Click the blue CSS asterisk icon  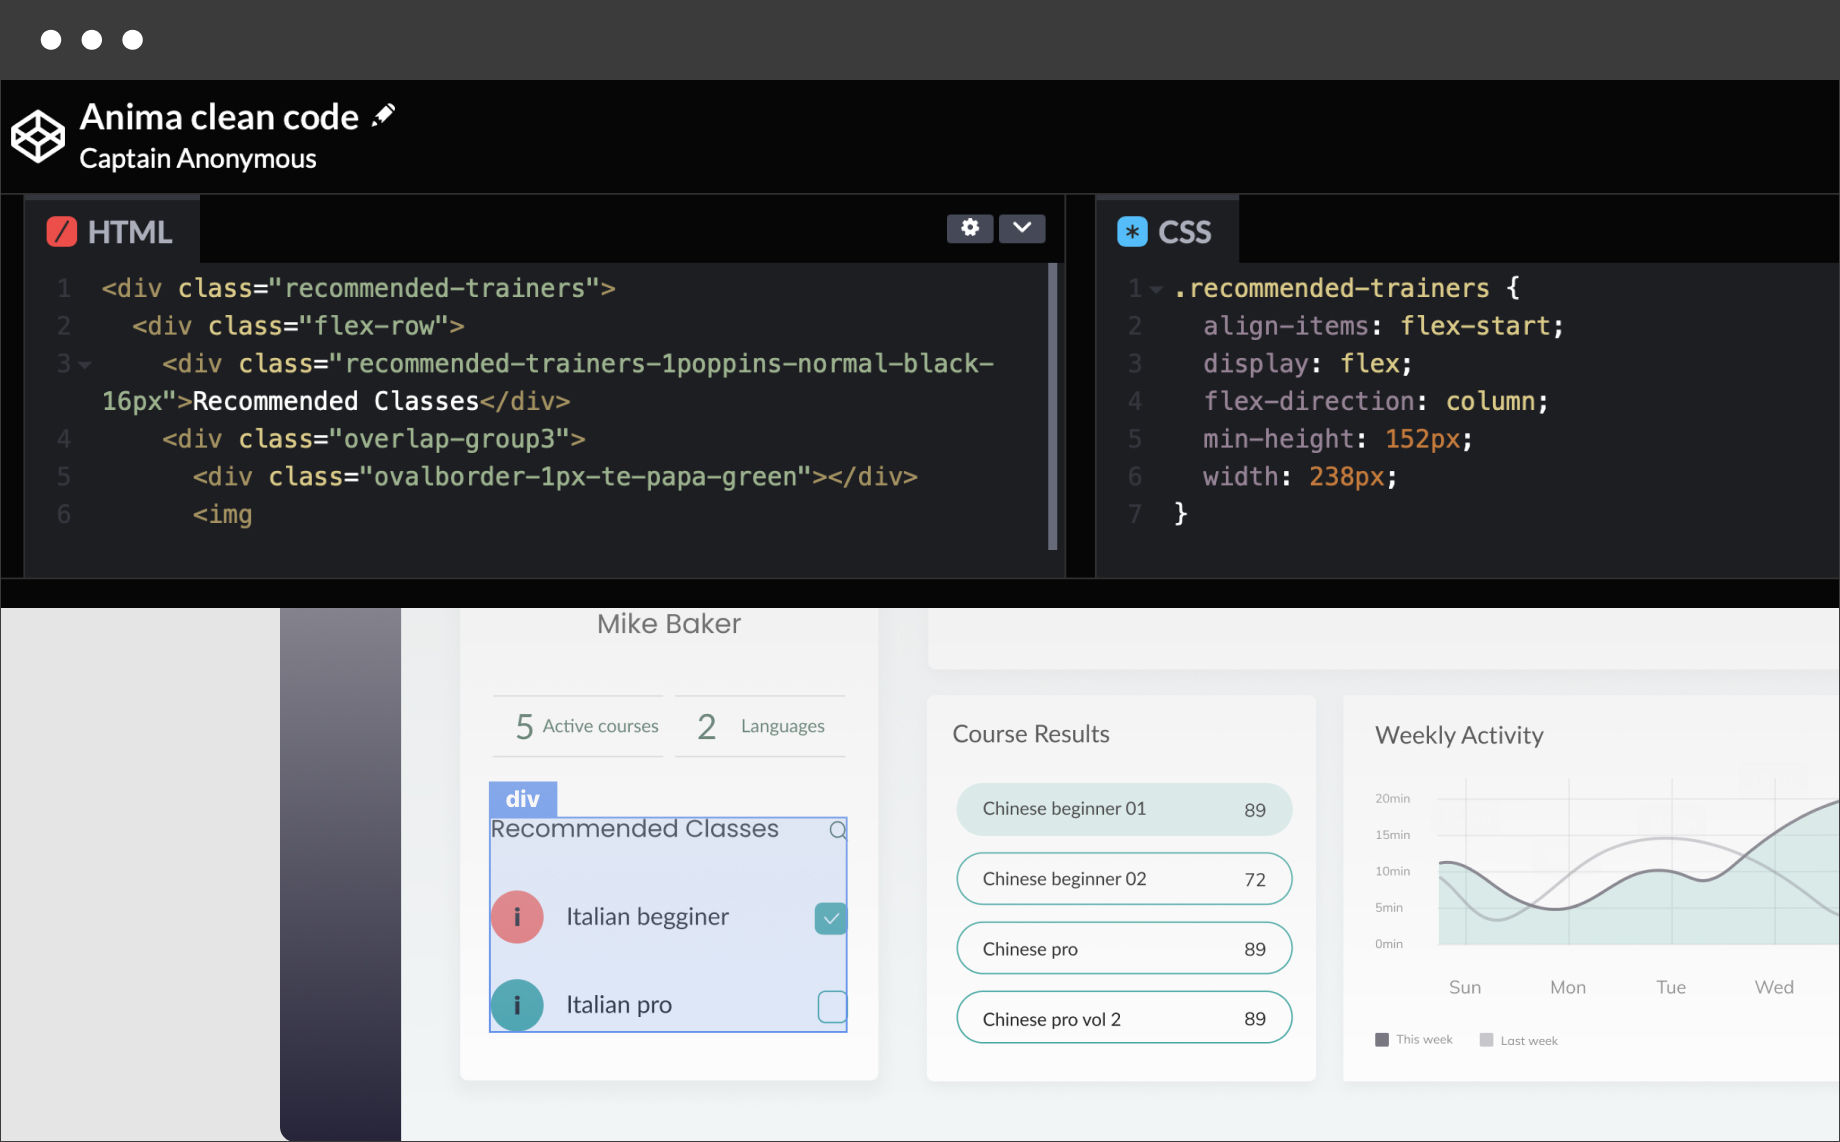point(1132,232)
